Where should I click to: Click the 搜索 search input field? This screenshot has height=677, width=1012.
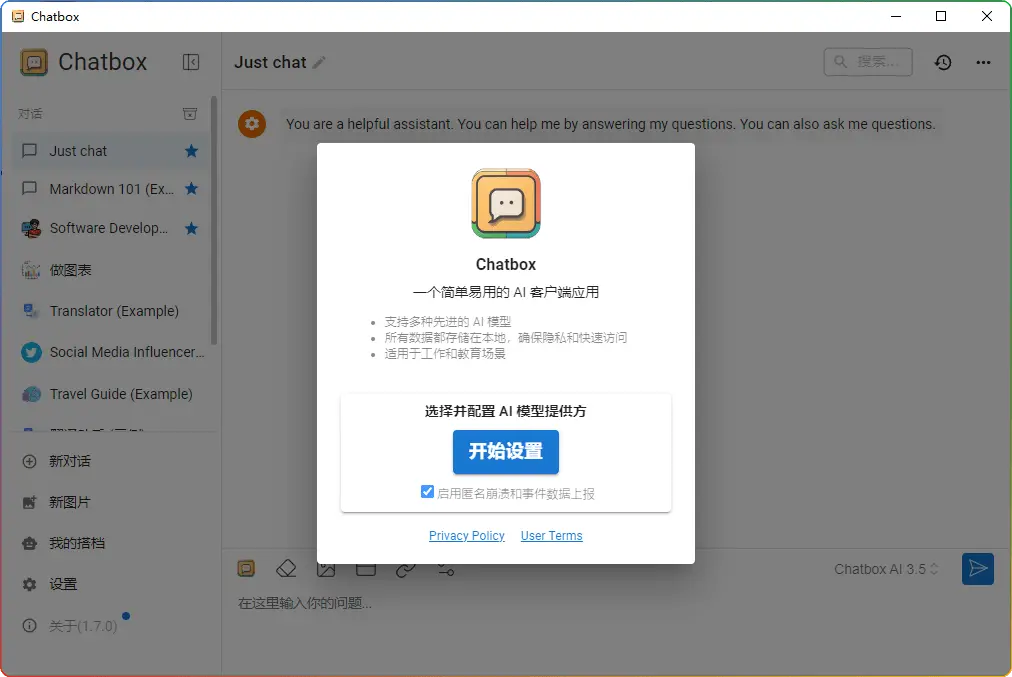coord(869,62)
